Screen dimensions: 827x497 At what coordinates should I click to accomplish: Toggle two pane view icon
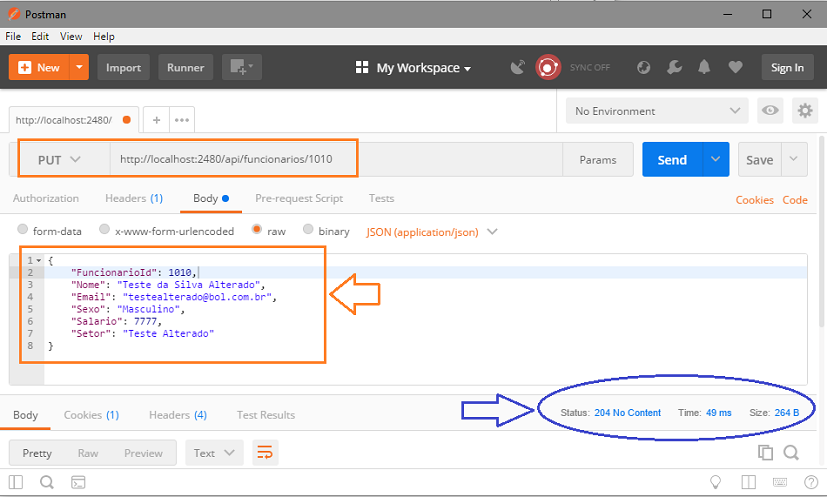pyautogui.click(x=748, y=482)
